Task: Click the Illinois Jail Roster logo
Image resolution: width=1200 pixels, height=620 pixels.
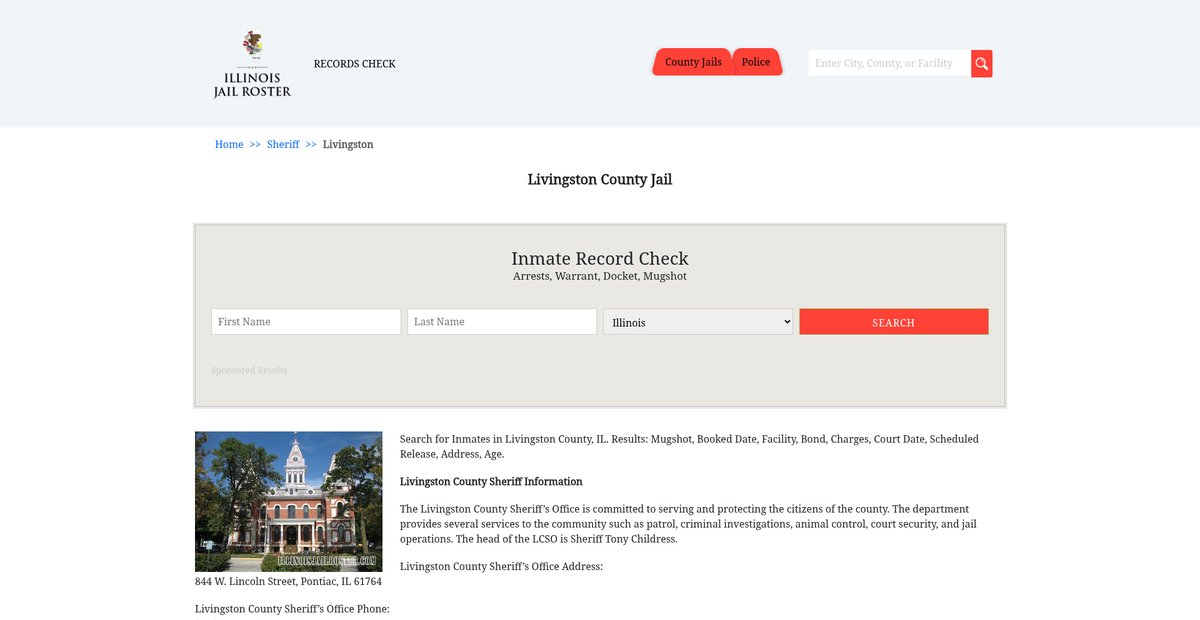Action: (x=252, y=64)
